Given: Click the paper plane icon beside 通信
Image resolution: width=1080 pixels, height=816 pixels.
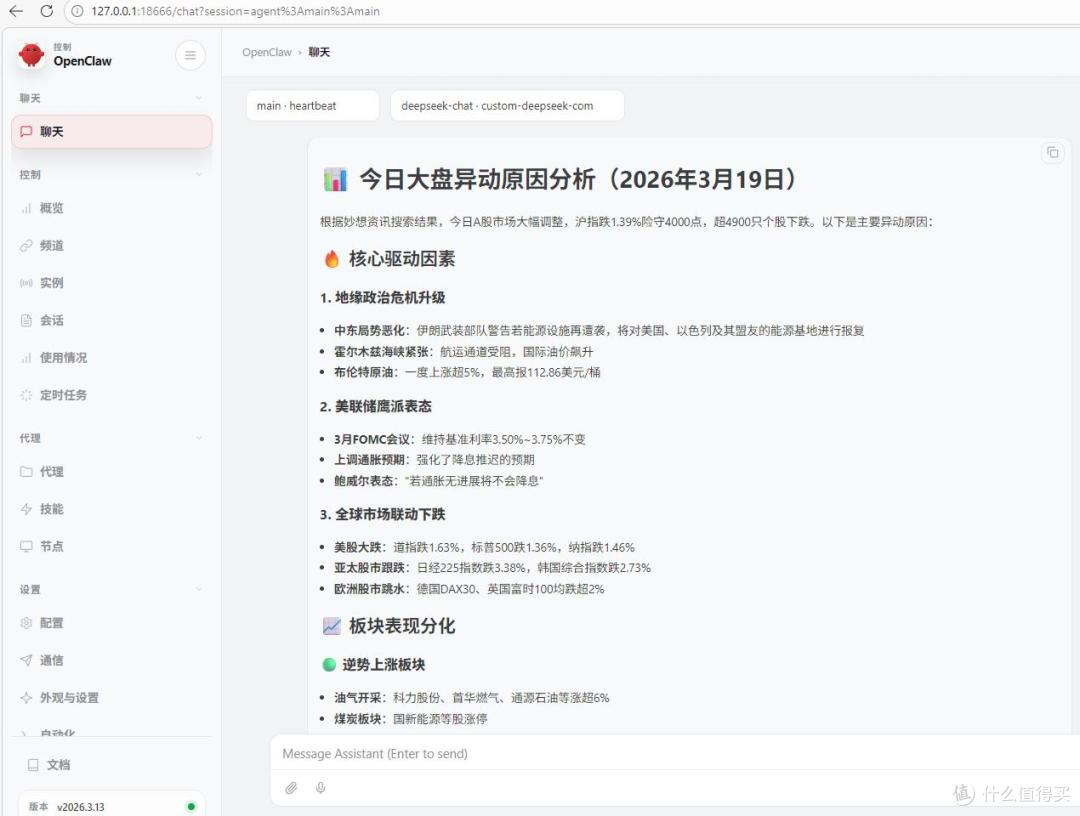Looking at the screenshot, I should tap(26, 660).
